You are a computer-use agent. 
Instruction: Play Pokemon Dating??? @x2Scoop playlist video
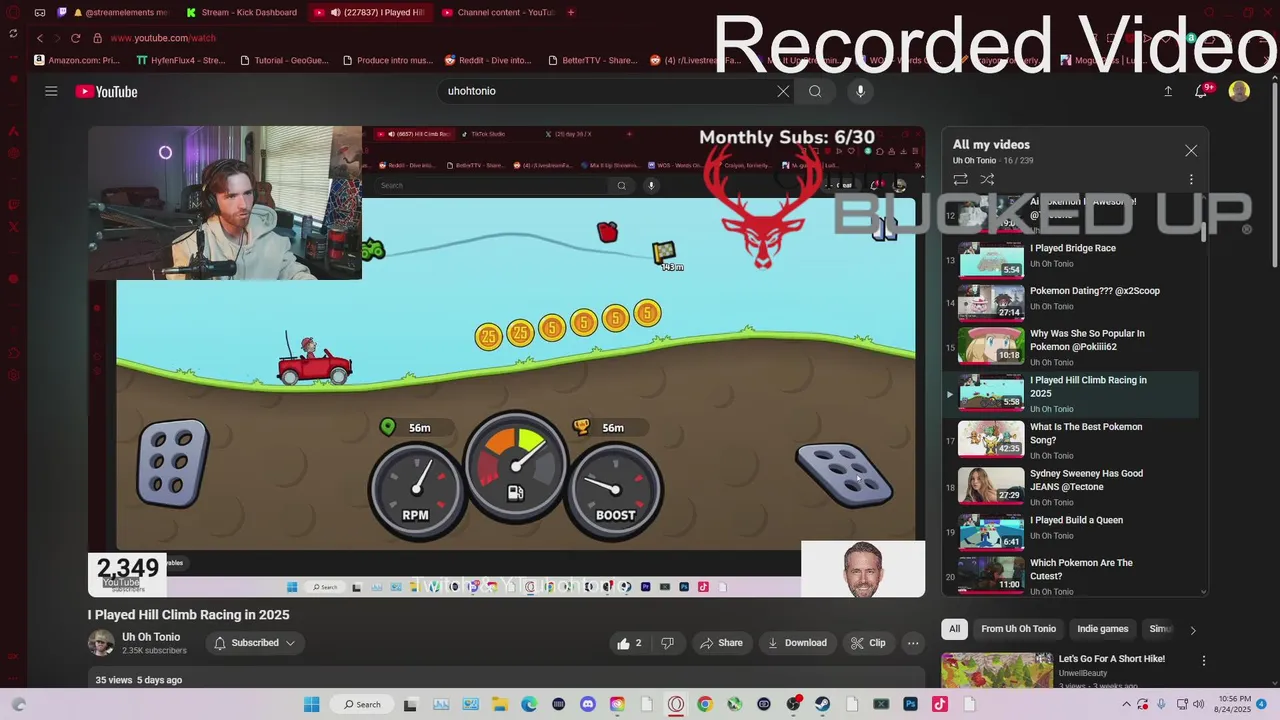point(1070,302)
